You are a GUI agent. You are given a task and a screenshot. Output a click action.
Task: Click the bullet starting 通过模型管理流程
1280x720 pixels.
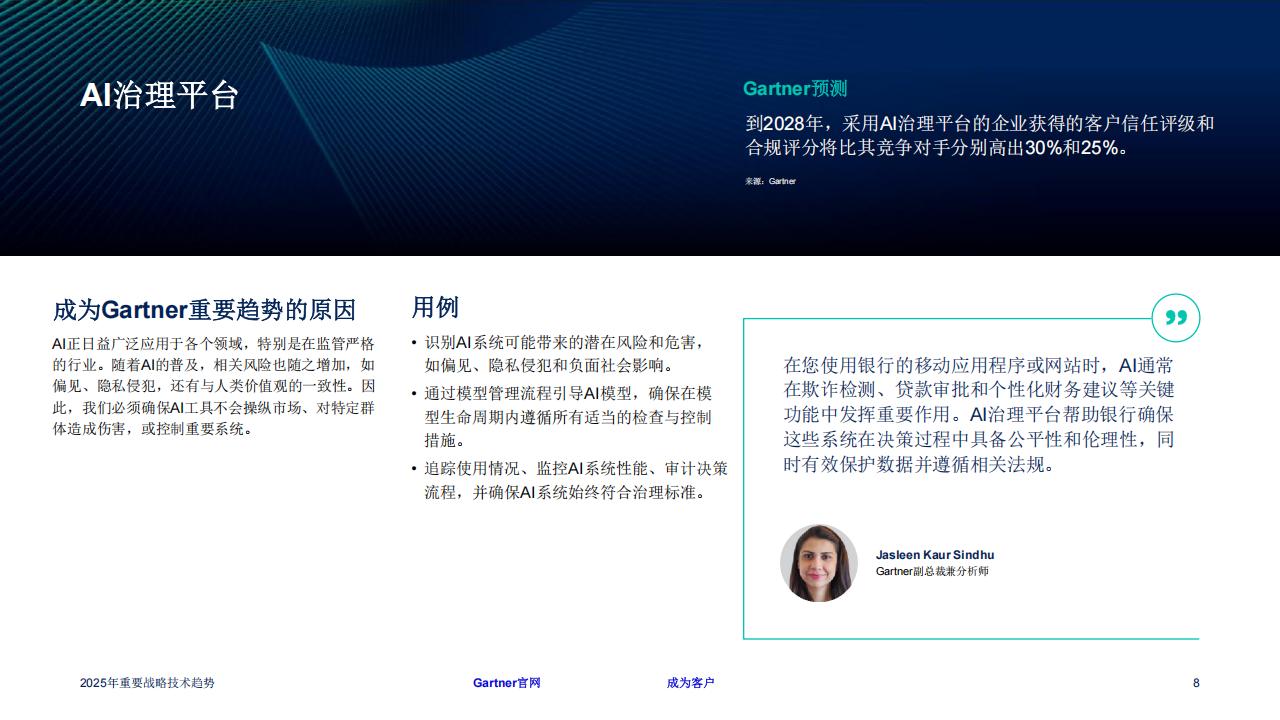coord(562,417)
